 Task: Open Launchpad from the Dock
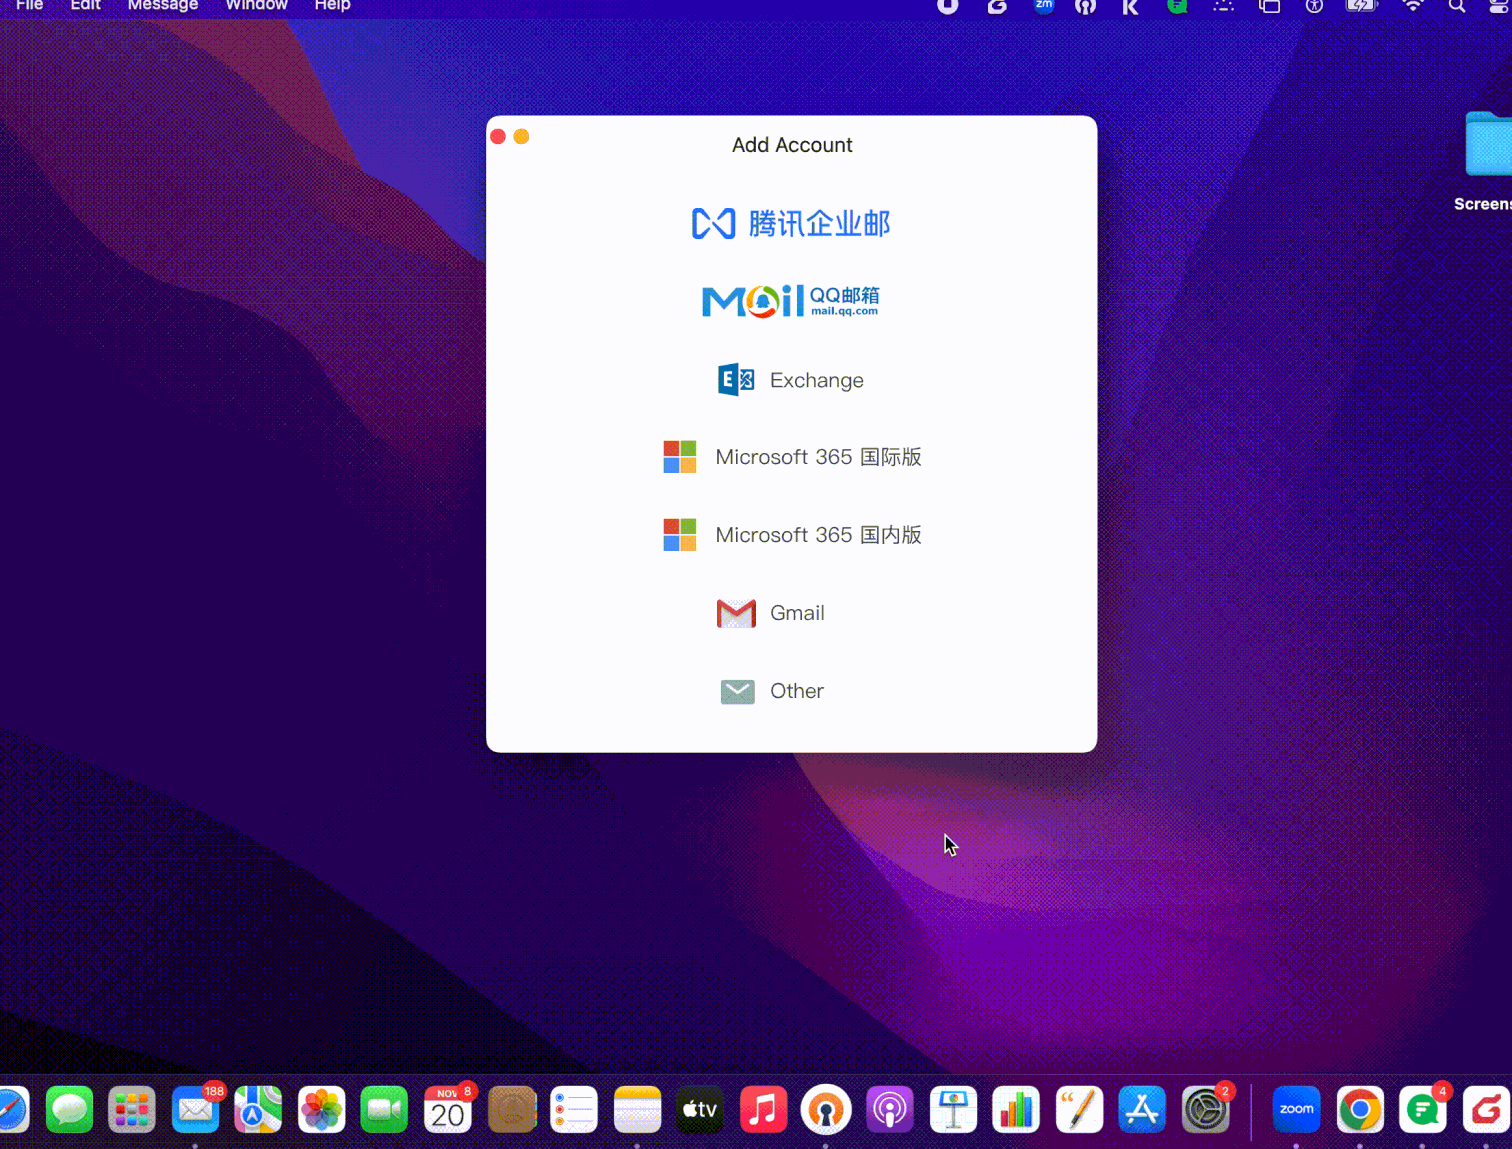click(x=132, y=1110)
